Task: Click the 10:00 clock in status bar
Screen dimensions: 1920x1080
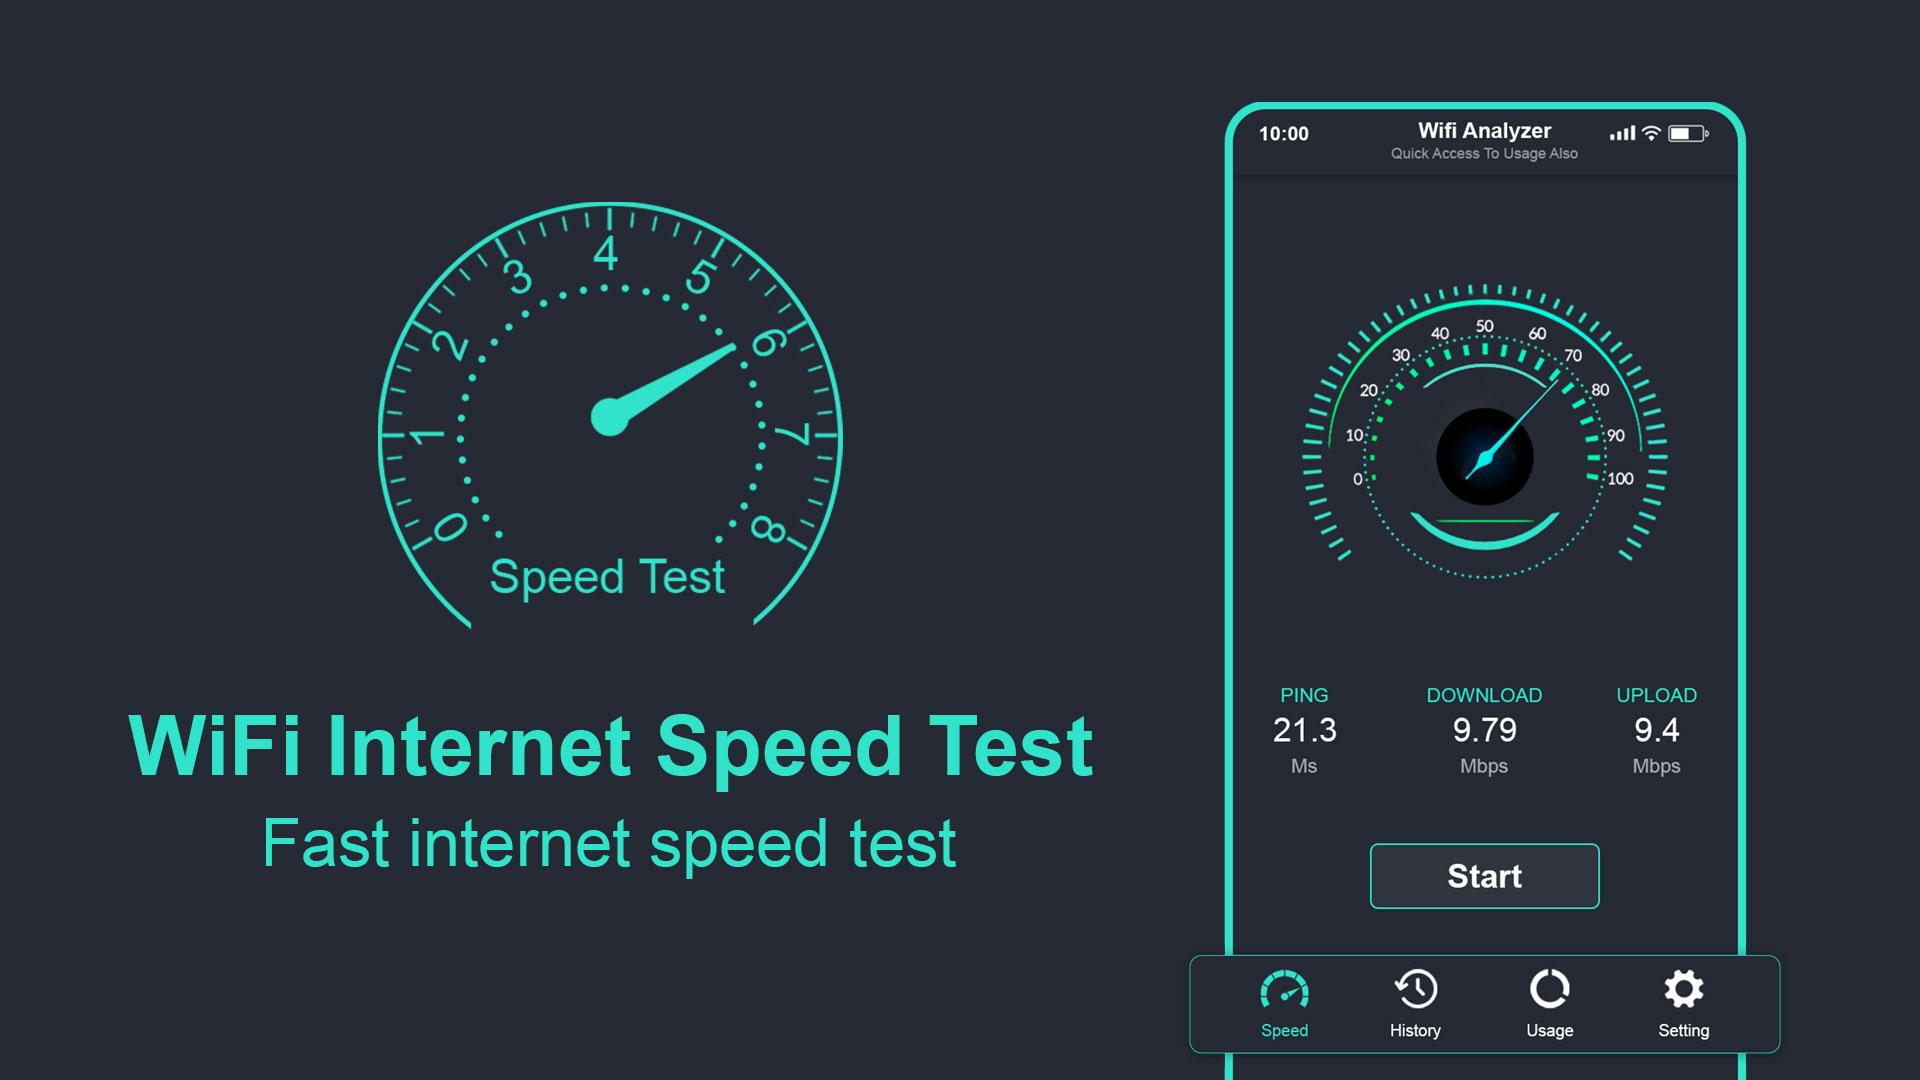Action: click(x=1283, y=134)
